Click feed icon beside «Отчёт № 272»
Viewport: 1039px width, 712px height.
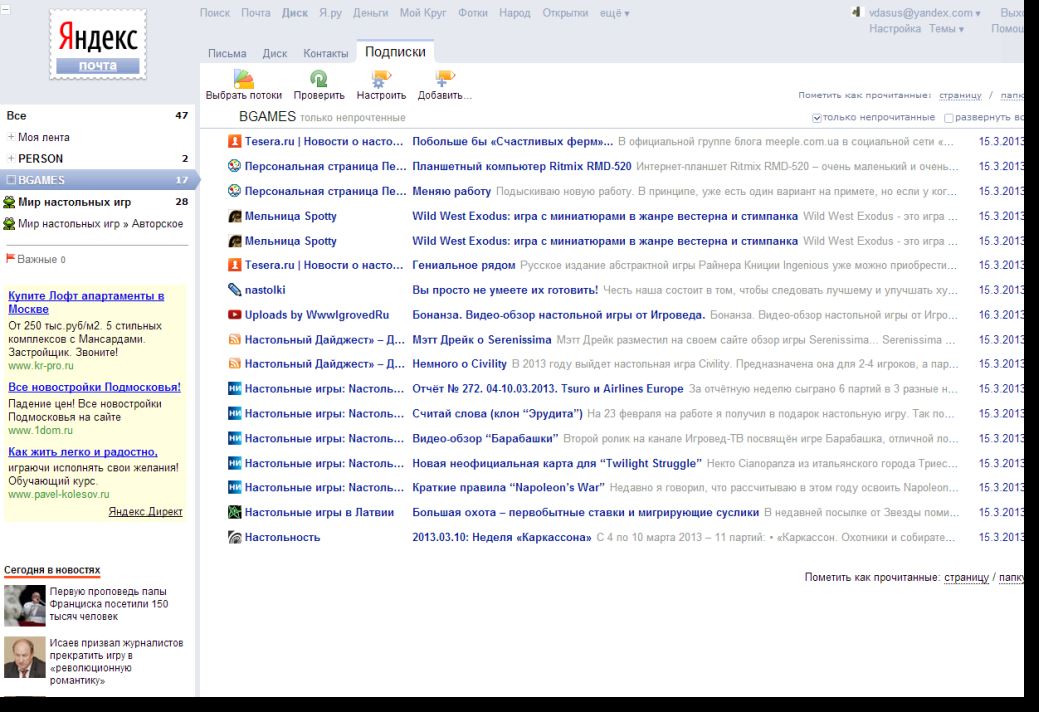coord(235,389)
